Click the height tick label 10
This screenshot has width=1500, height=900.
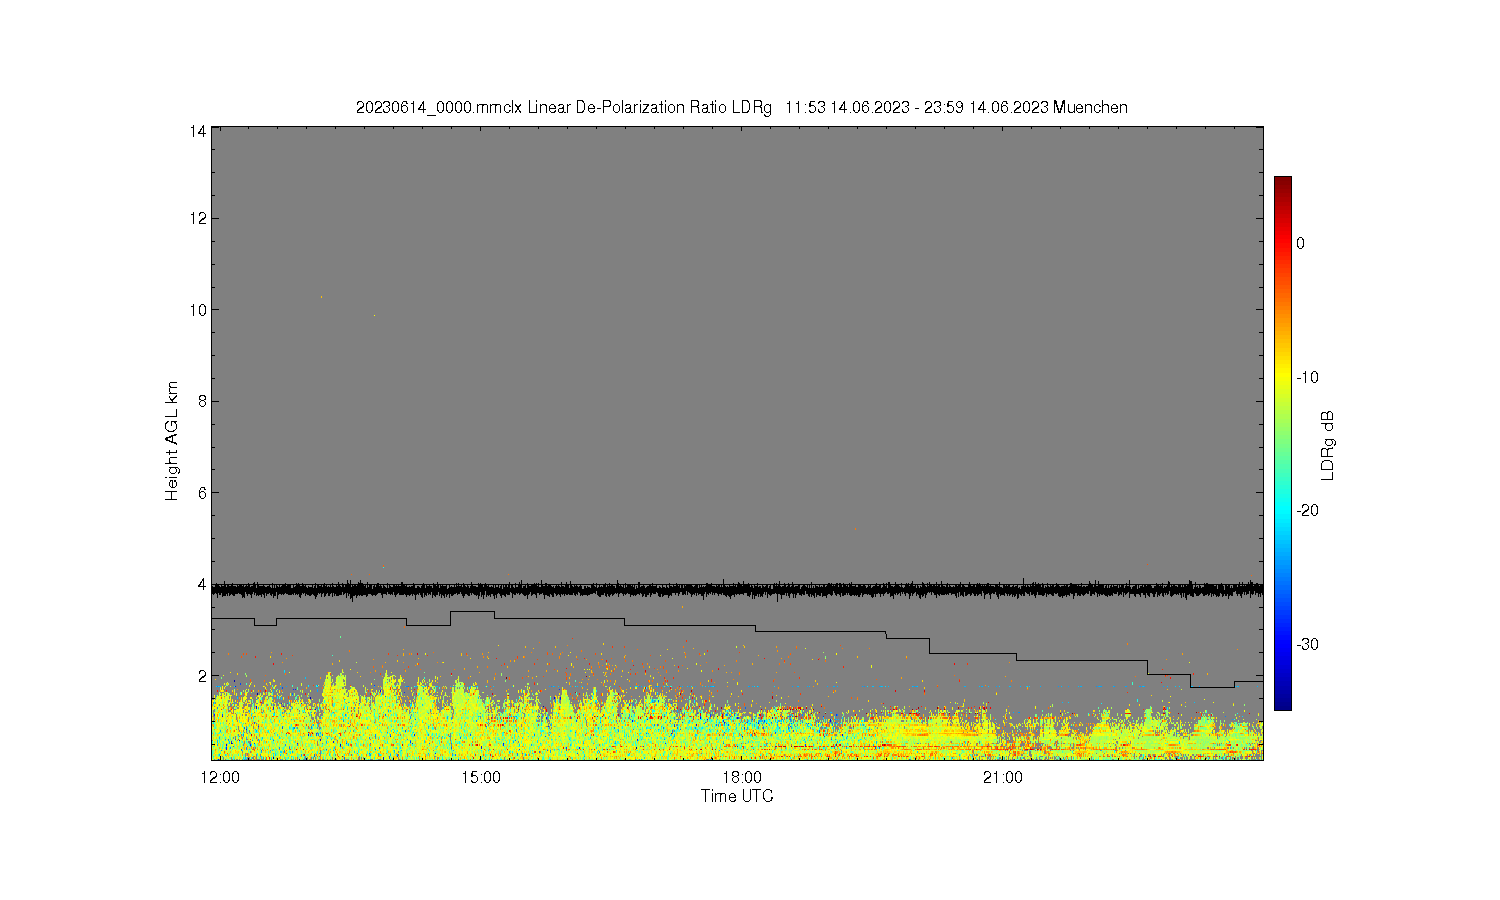(x=197, y=310)
